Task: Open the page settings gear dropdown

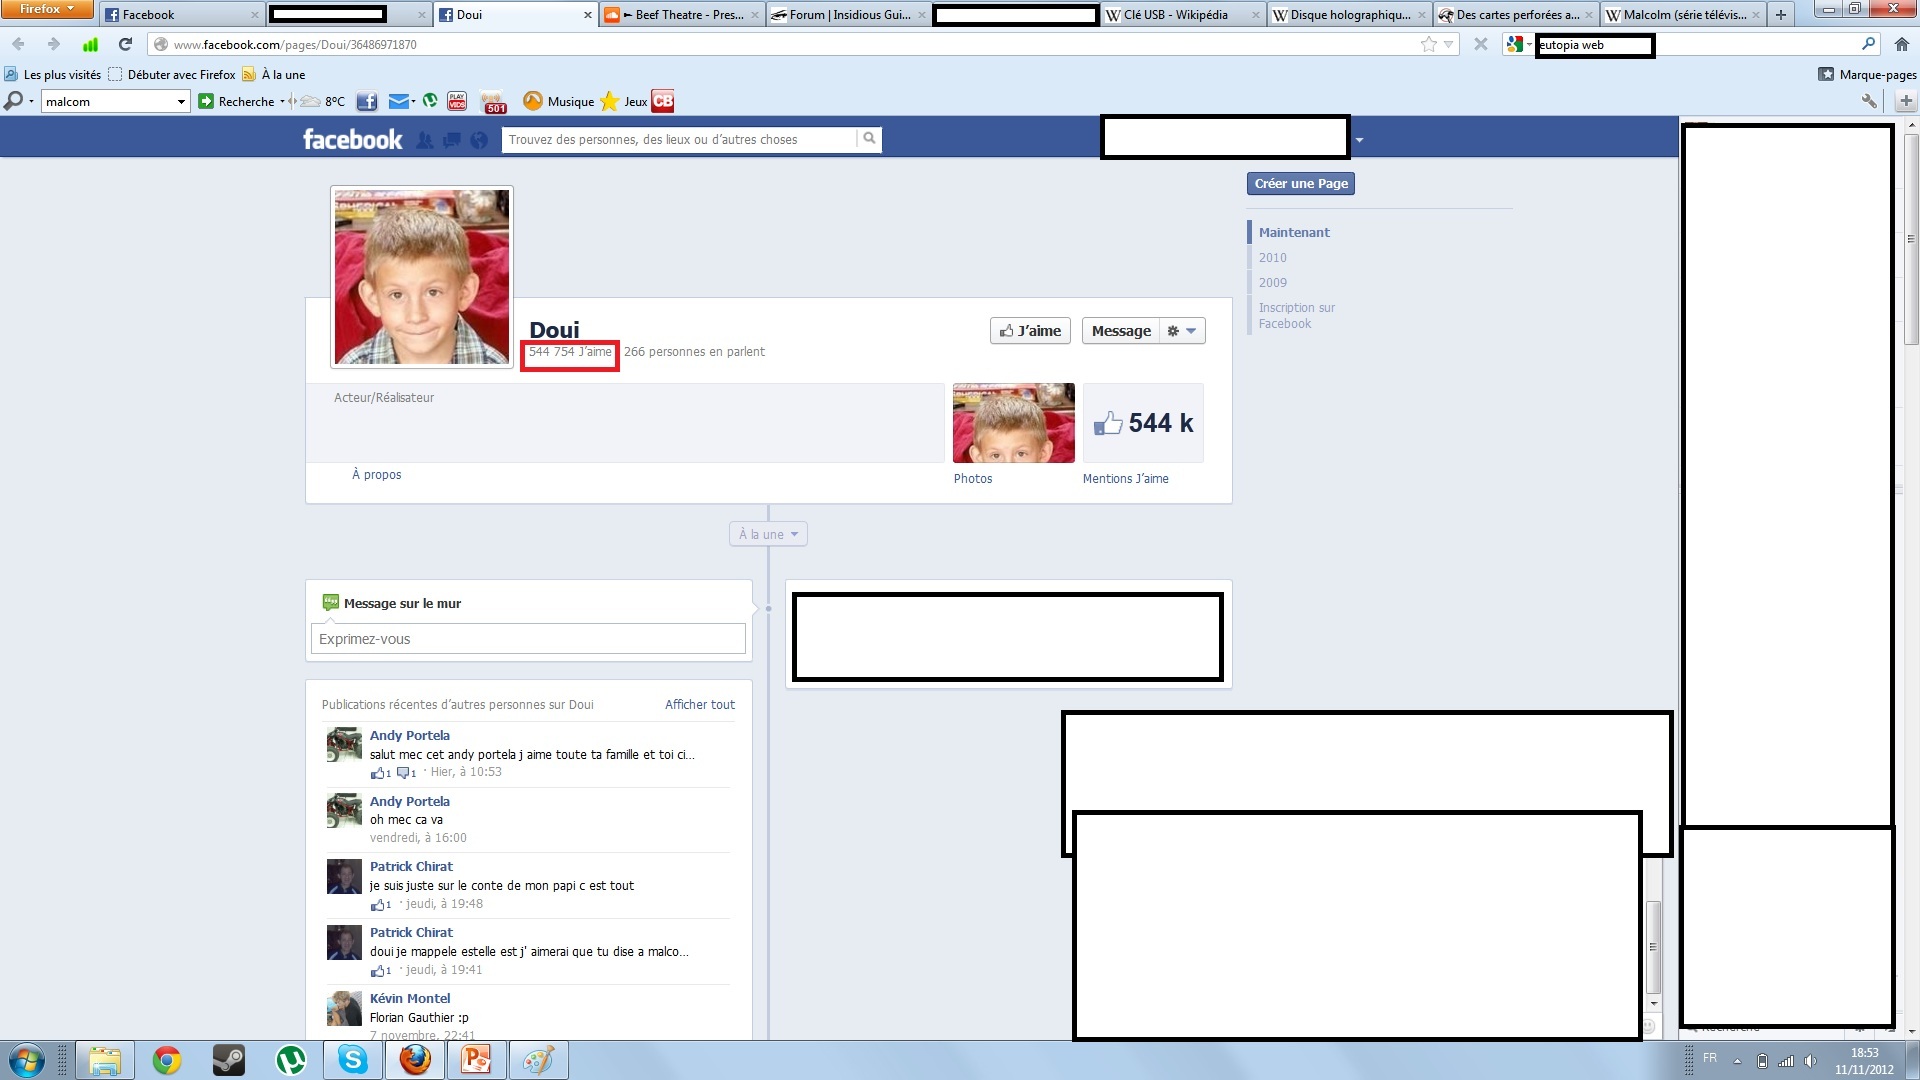Action: click(x=1182, y=331)
